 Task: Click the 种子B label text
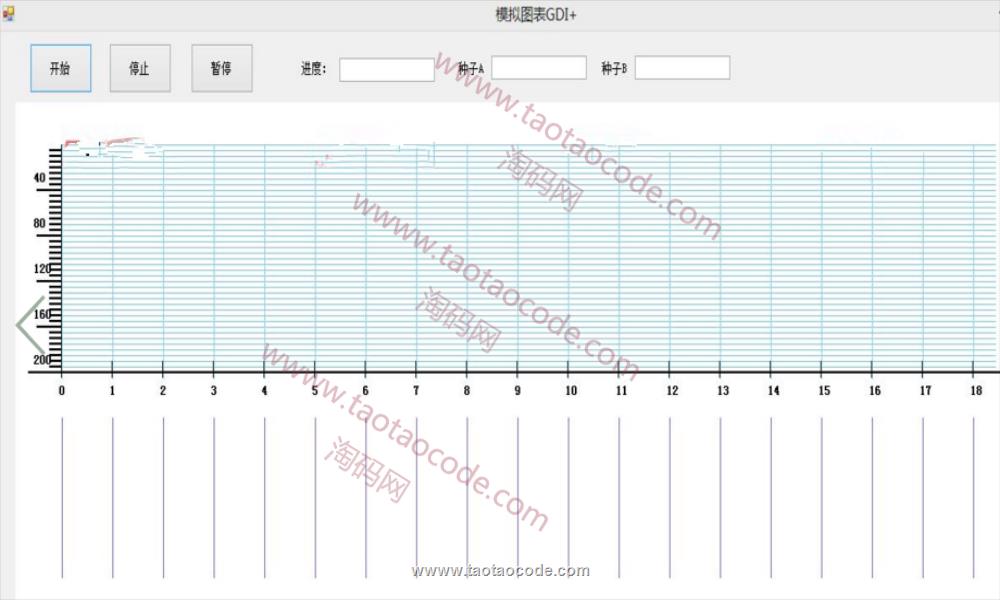pyautogui.click(x=614, y=69)
